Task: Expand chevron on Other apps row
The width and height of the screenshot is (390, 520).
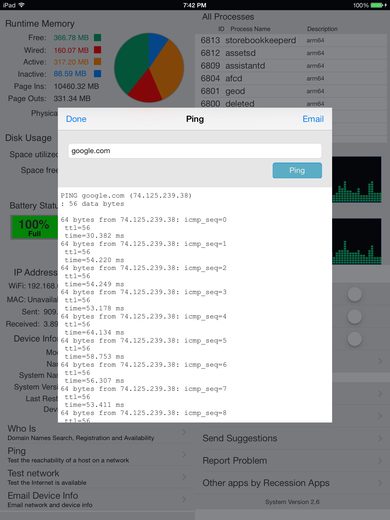Action: (x=380, y=483)
